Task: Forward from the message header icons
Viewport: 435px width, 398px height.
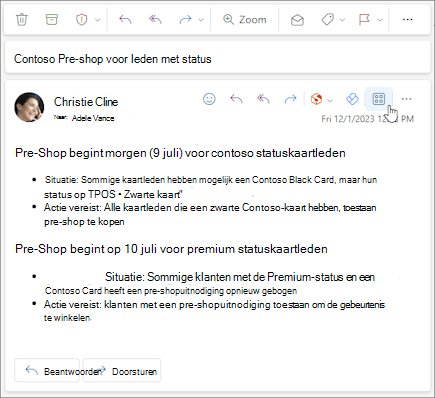Action: coord(290,99)
